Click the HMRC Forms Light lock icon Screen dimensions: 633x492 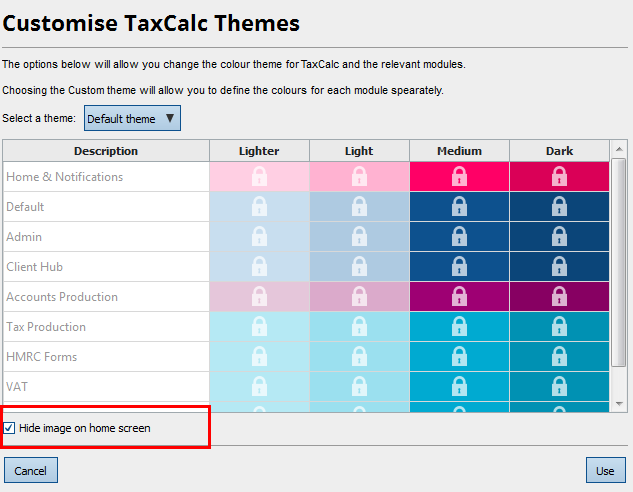click(x=359, y=356)
